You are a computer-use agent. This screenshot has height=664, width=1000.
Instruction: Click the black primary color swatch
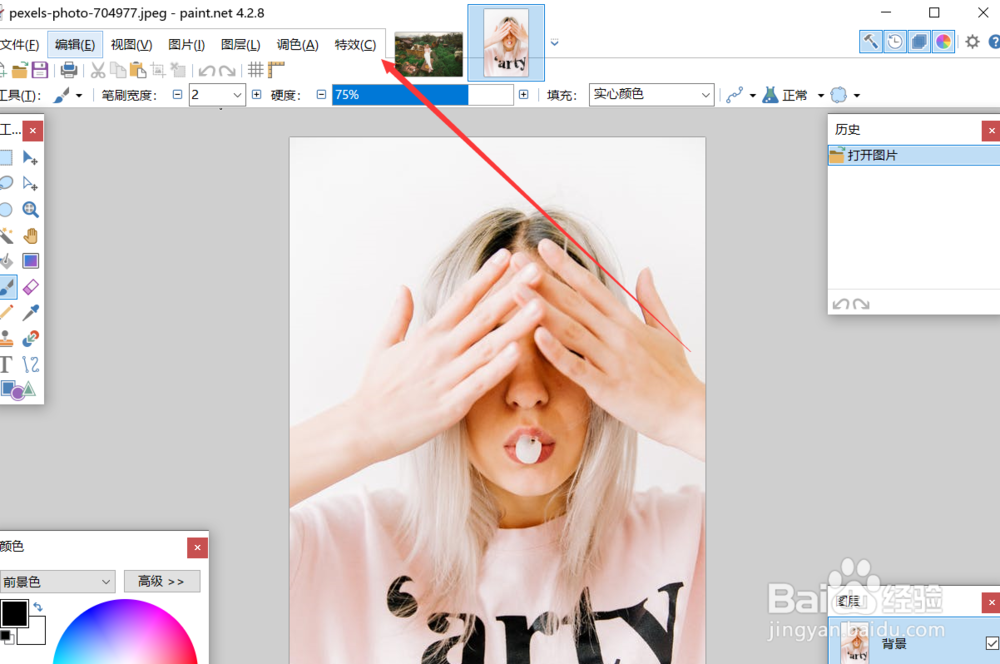click(x=14, y=614)
